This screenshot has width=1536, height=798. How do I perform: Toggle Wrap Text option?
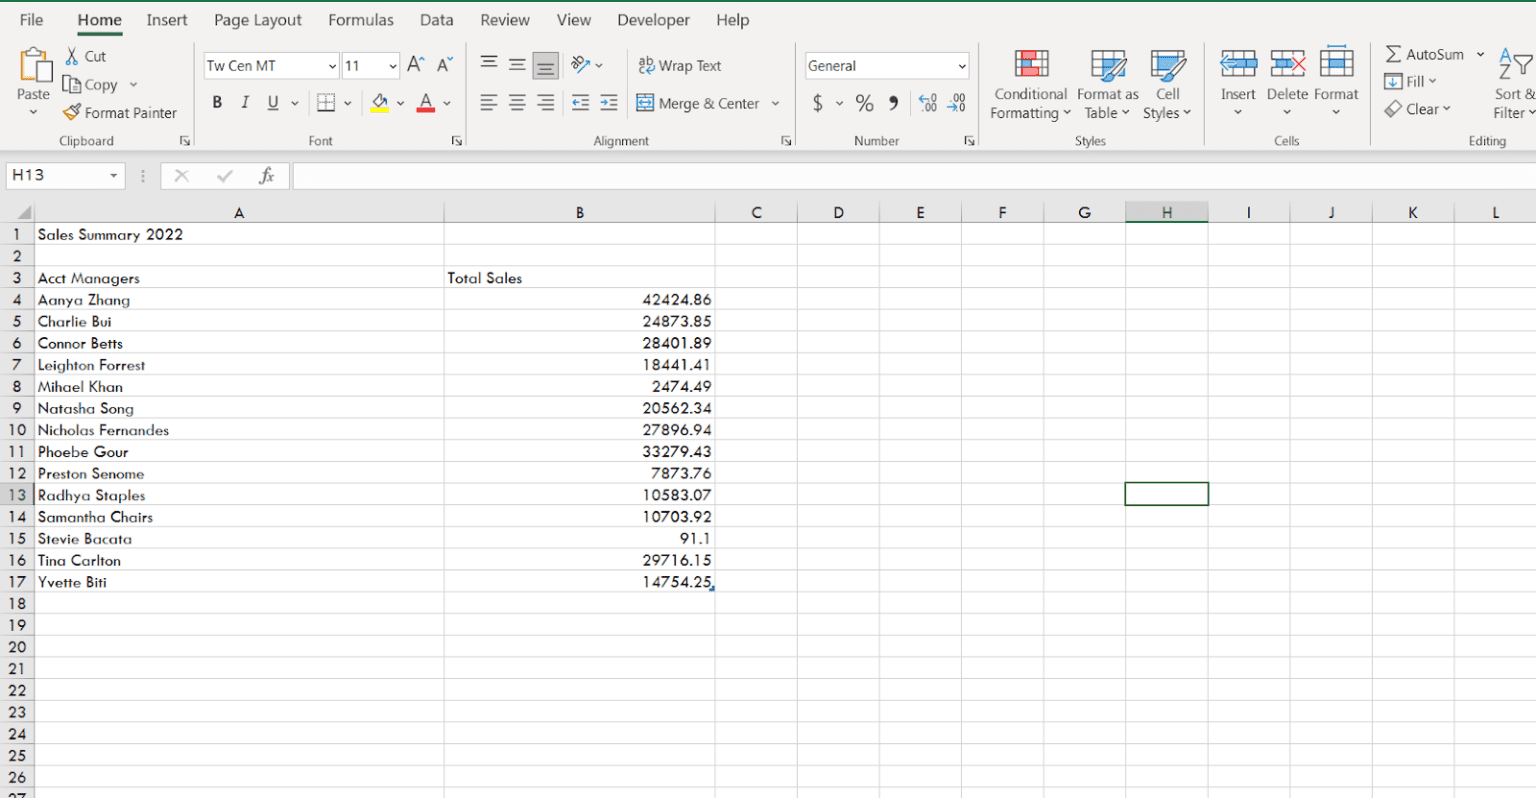coord(680,66)
